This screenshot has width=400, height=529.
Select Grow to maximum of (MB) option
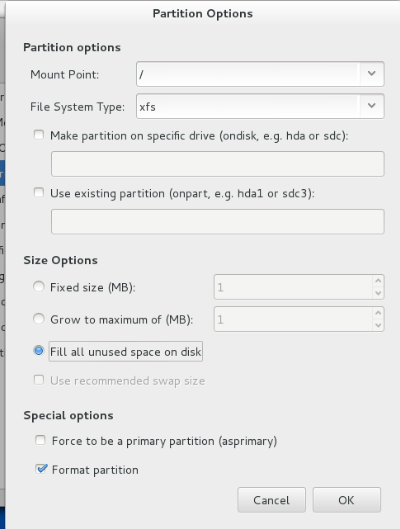pyautogui.click(x=39, y=319)
